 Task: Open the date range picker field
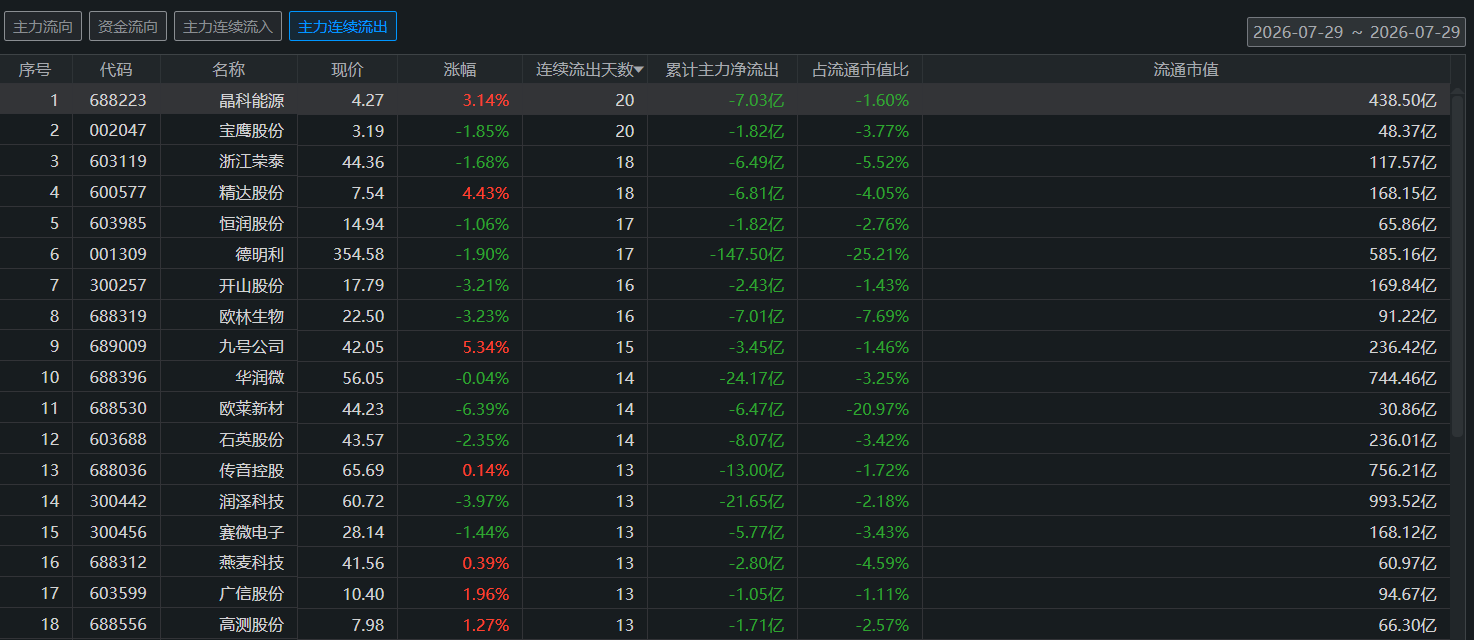(1356, 32)
